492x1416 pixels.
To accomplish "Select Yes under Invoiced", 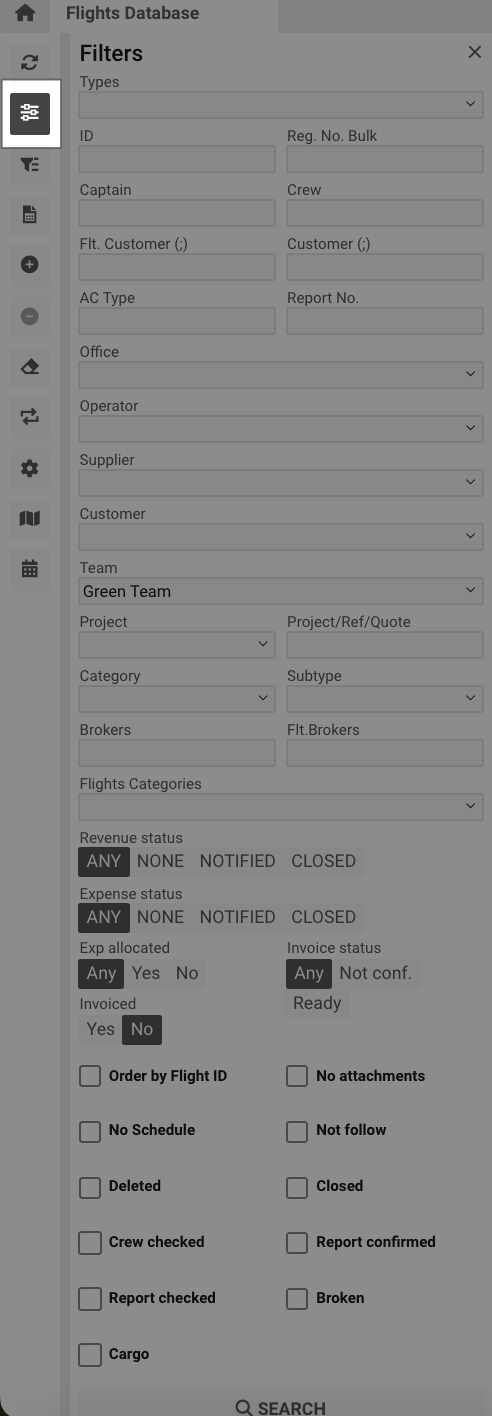I will coord(101,1029).
